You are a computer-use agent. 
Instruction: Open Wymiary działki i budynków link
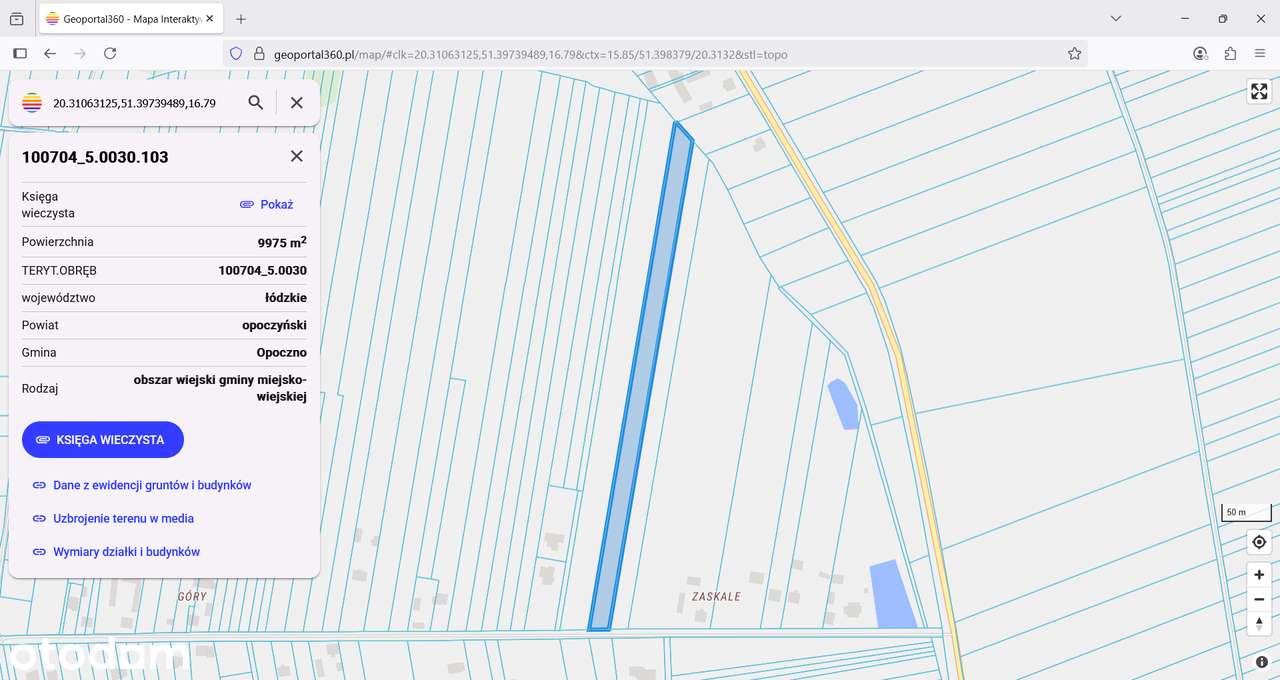116,552
